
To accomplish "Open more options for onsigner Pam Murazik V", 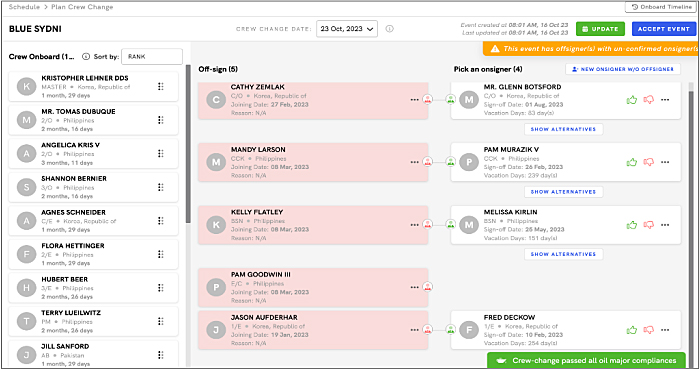I will tap(665, 162).
